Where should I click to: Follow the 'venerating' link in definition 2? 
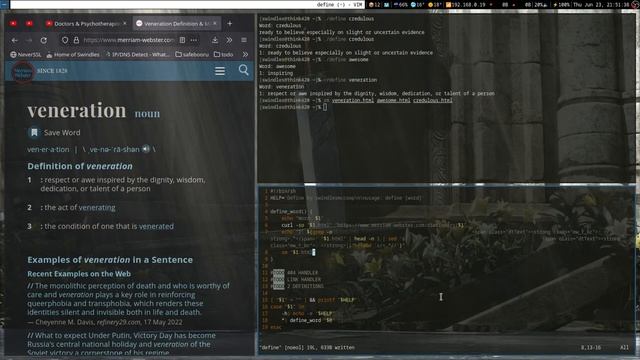pos(97,207)
